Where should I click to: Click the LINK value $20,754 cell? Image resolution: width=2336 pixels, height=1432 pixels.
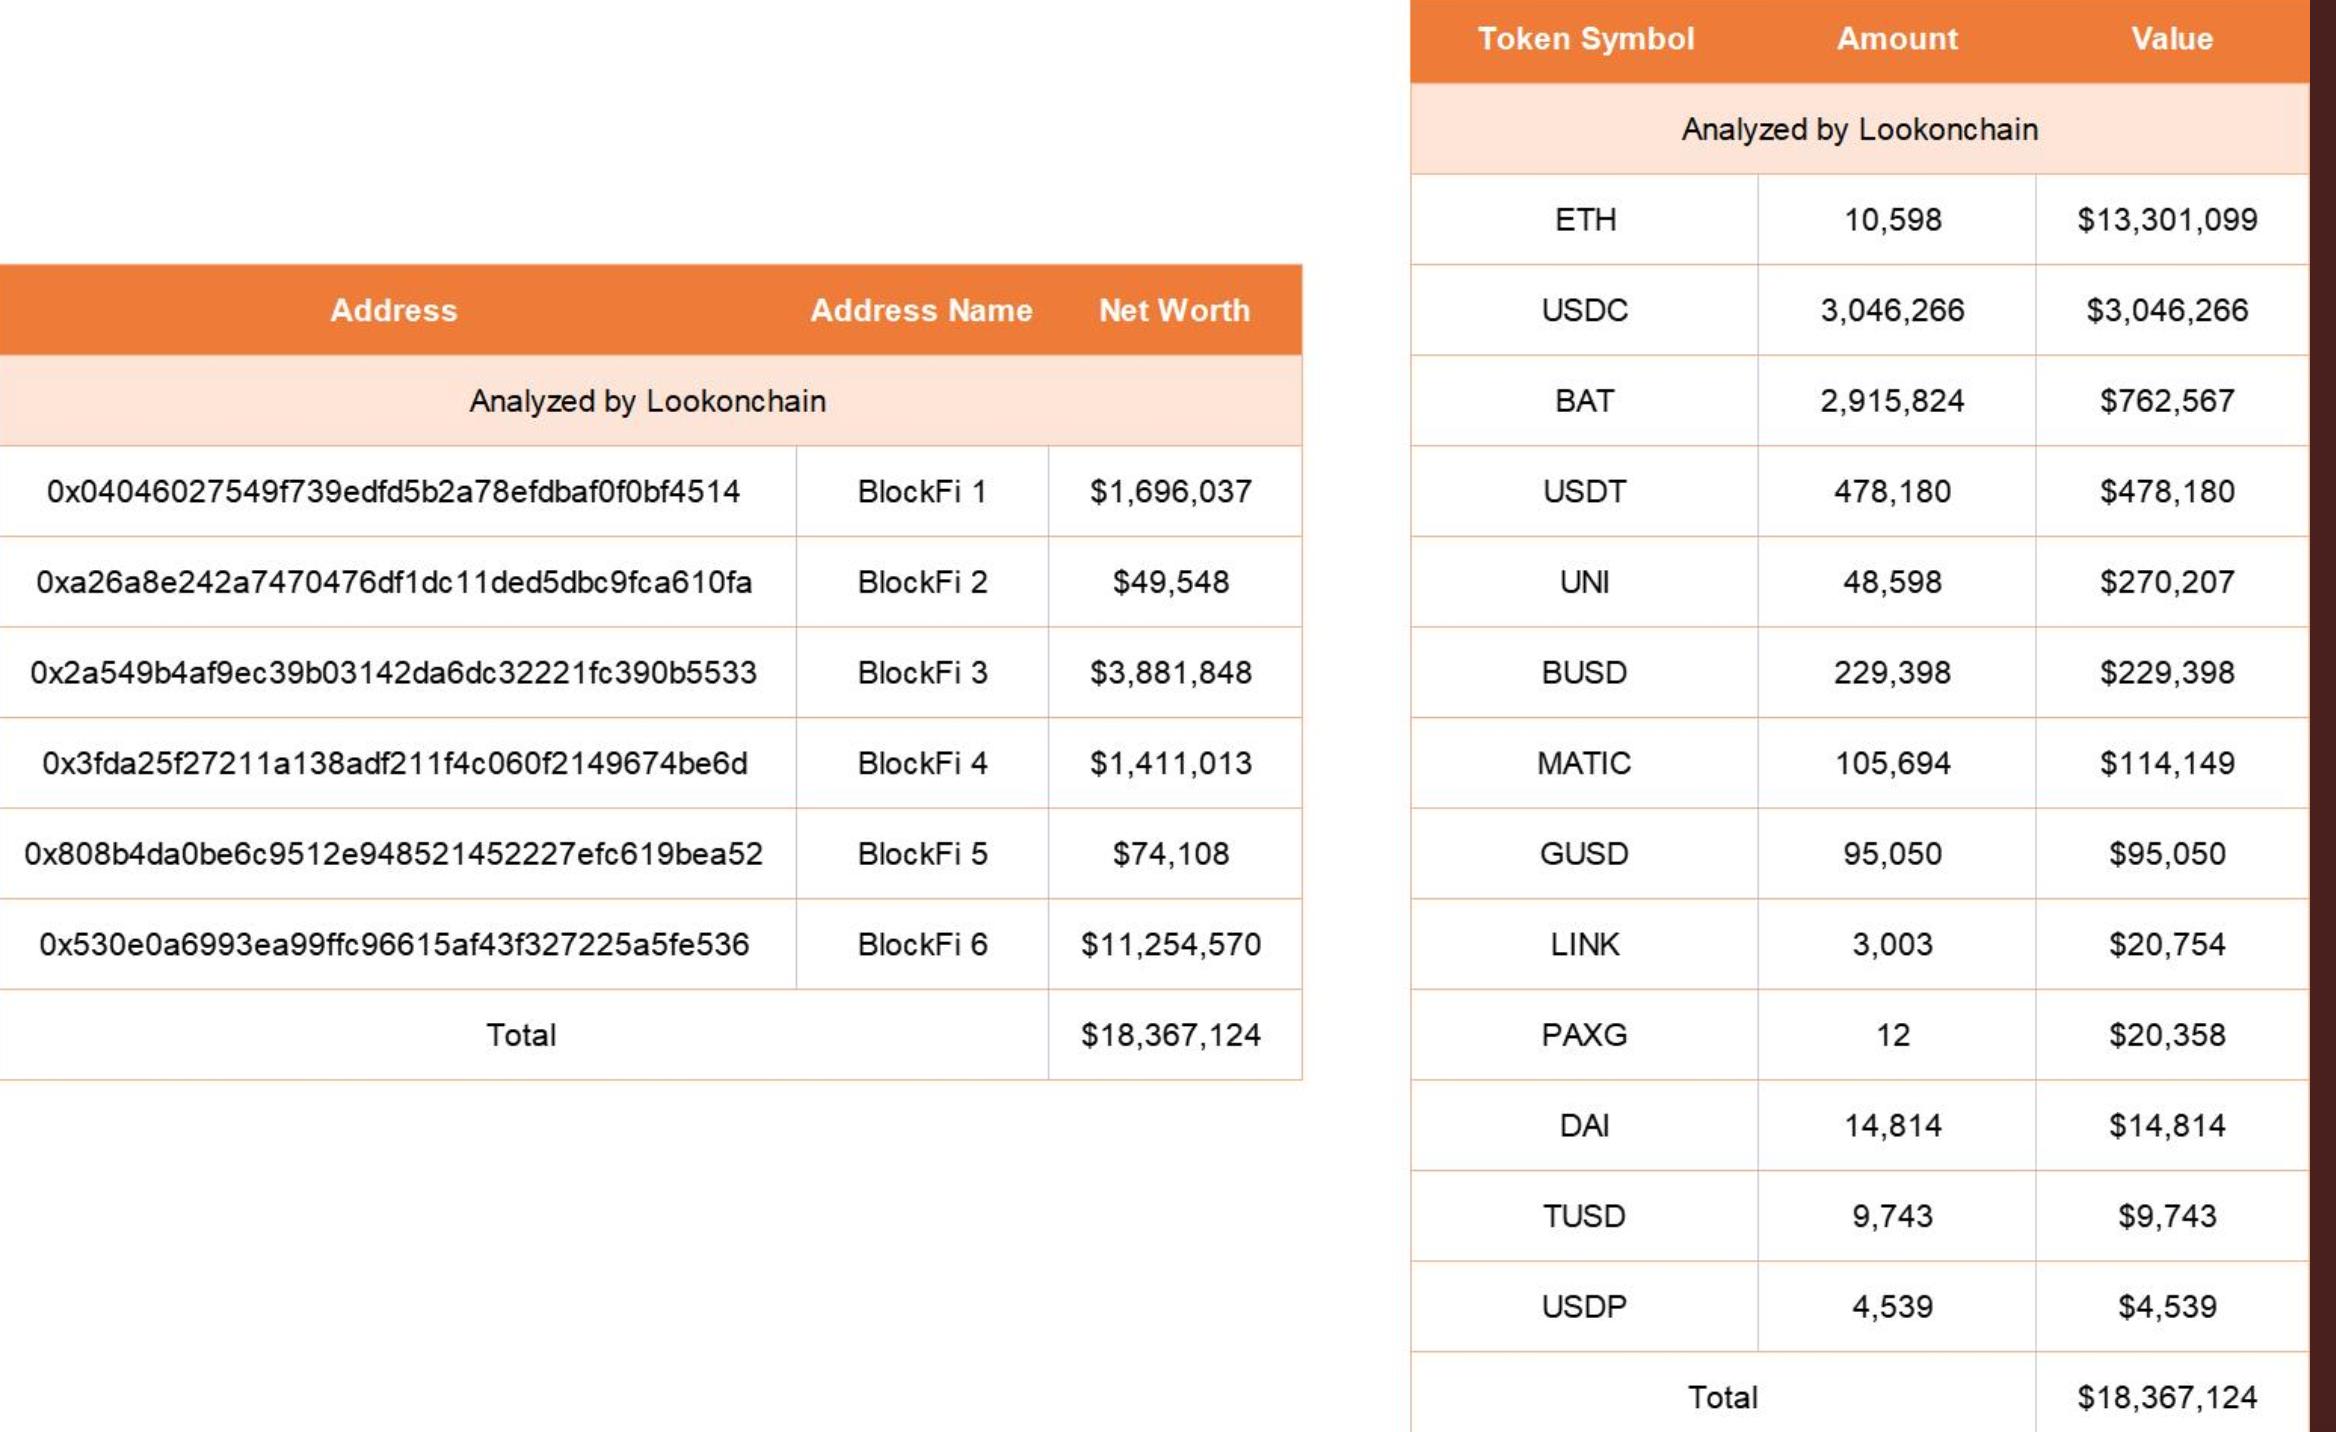click(2167, 945)
